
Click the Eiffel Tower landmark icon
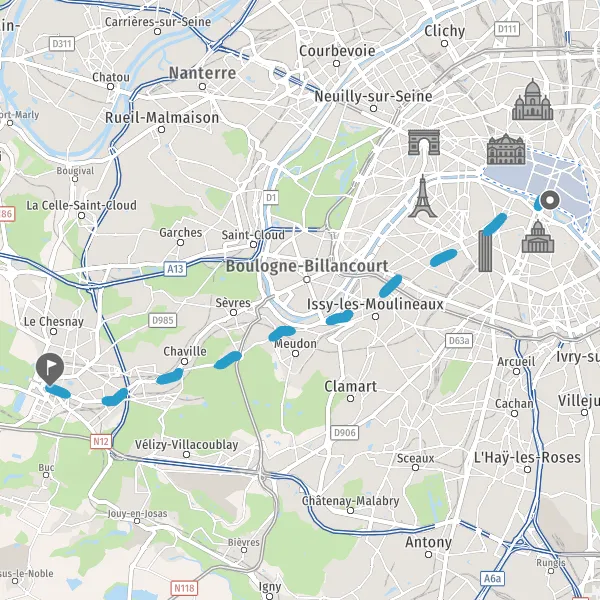click(422, 196)
